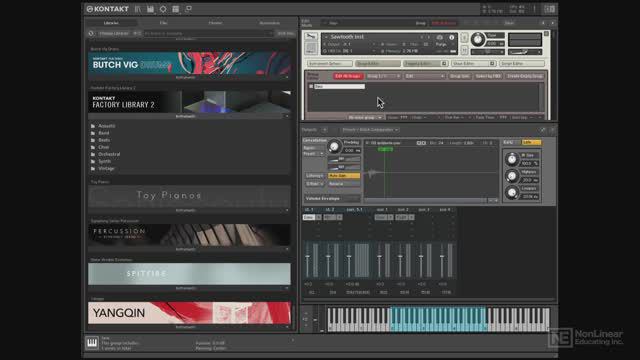
Task: Click the keyboard icon in bottom info bar
Action: coord(92,342)
